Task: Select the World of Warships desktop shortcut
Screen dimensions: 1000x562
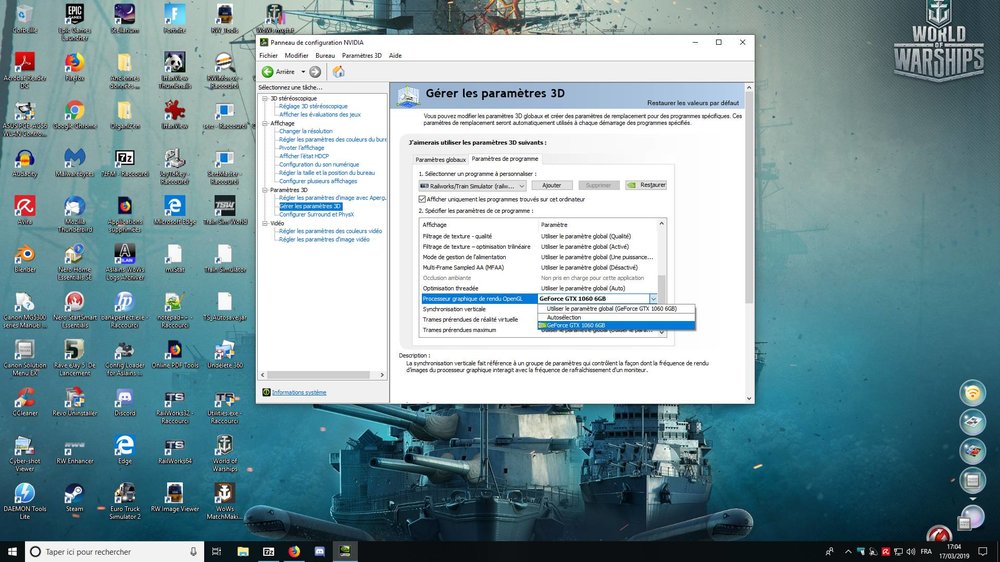Action: pos(224,454)
